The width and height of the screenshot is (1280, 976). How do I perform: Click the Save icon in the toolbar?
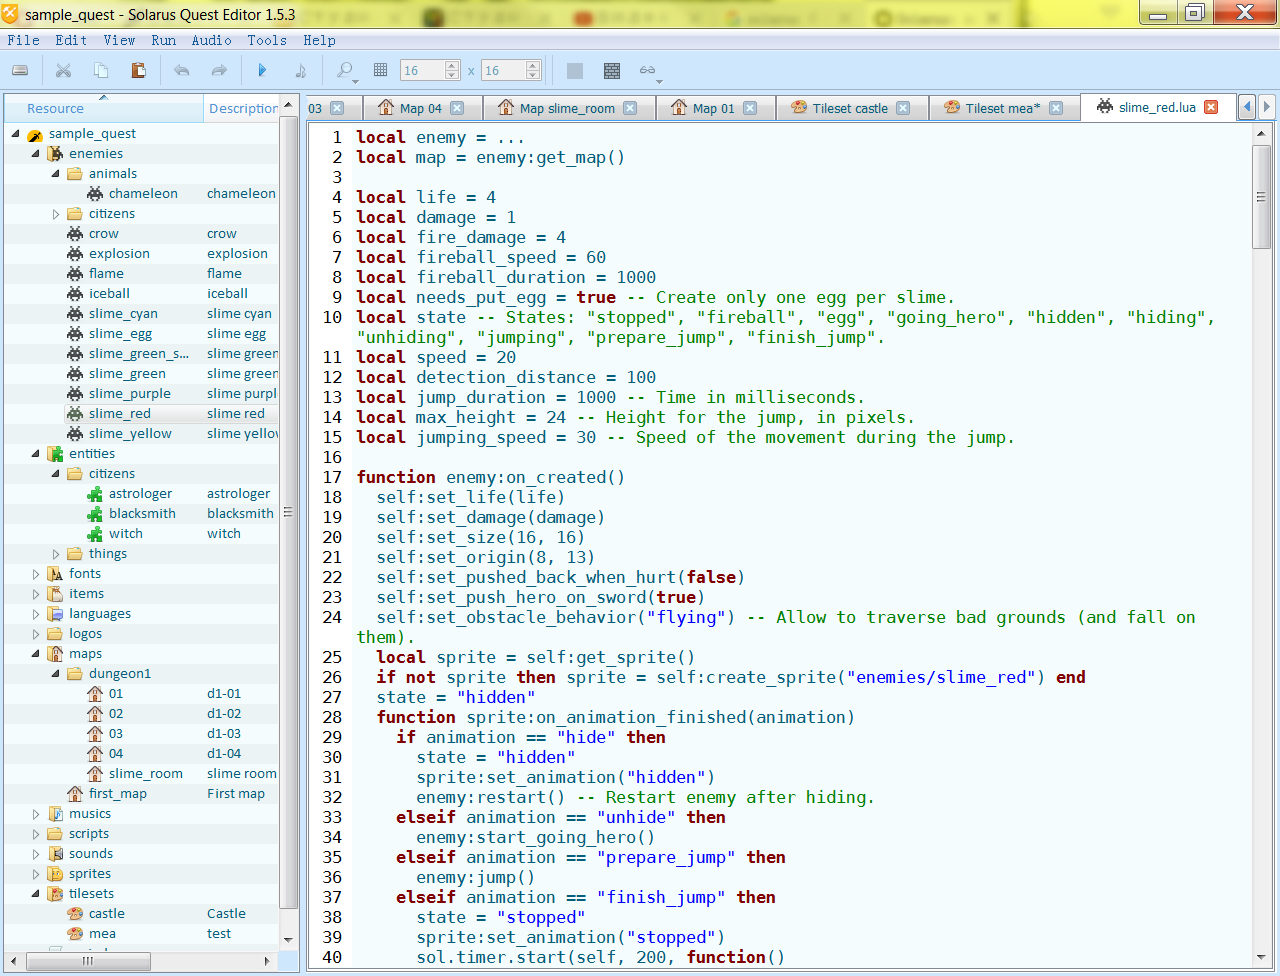20,70
